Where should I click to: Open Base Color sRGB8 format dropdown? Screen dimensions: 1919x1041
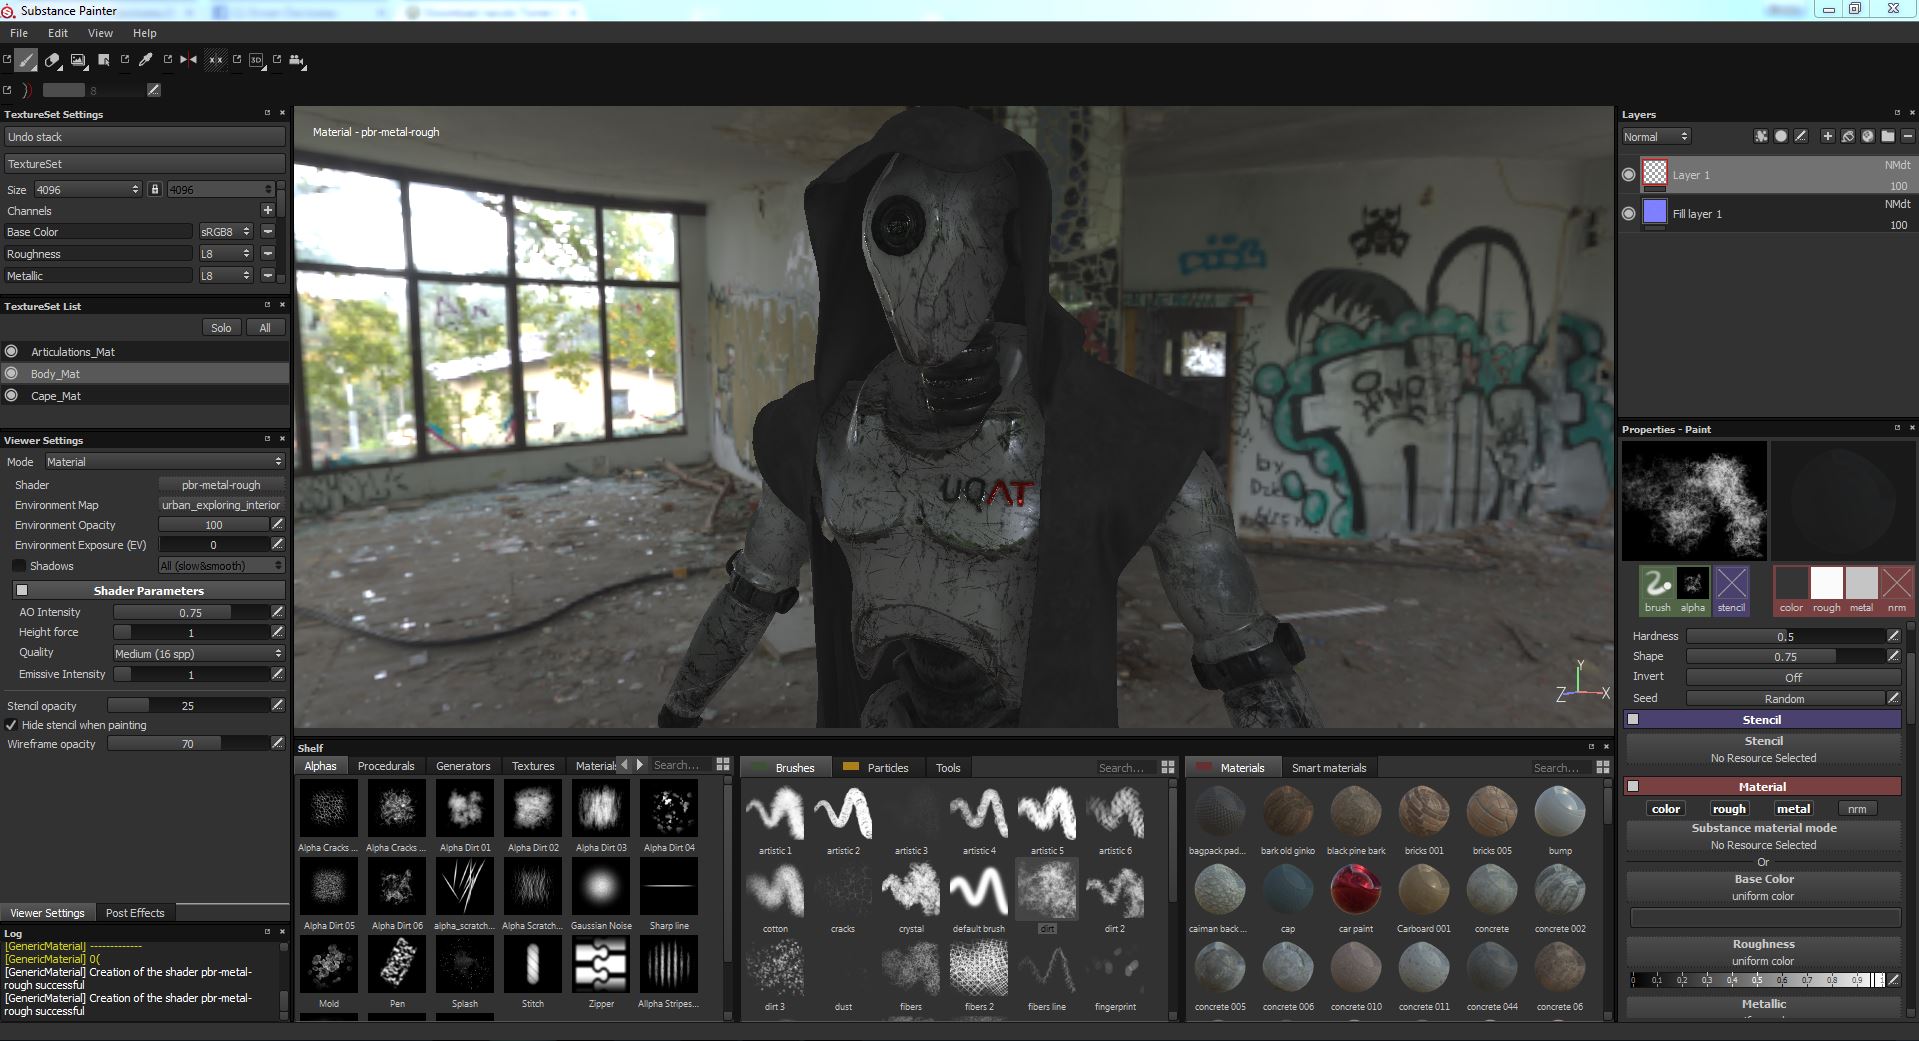(x=225, y=231)
